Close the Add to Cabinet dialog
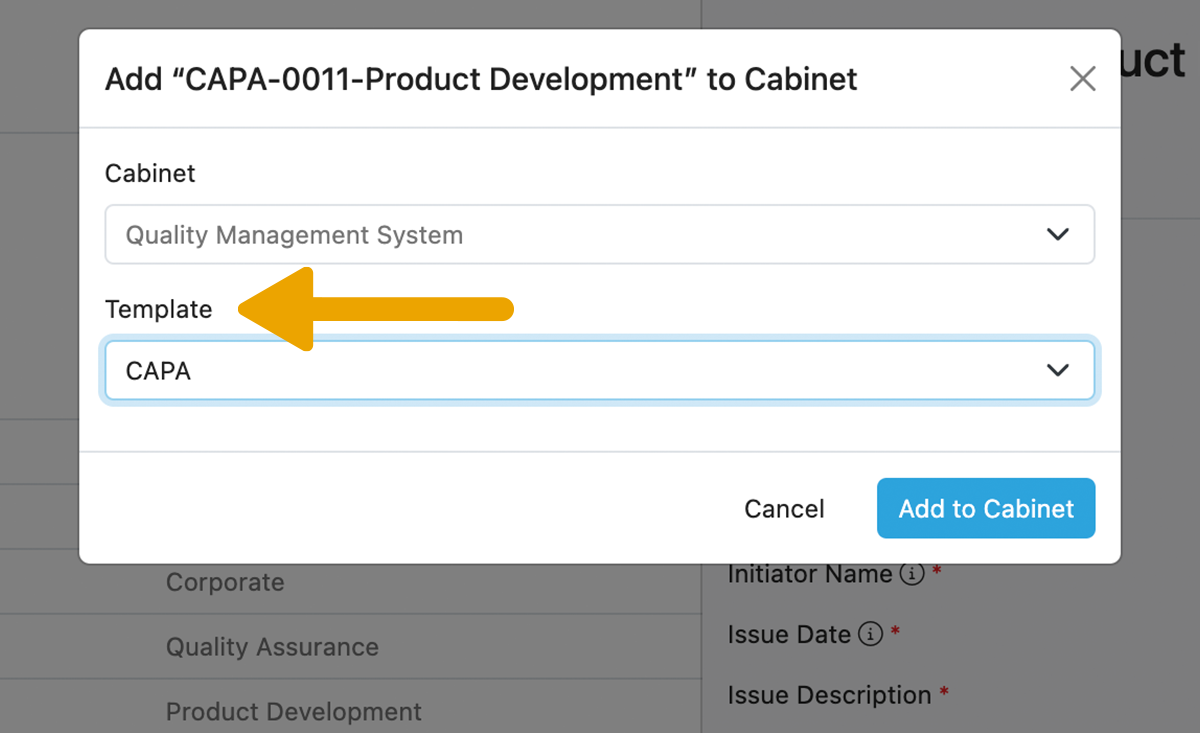Viewport: 1200px width, 733px height. pos(1082,79)
